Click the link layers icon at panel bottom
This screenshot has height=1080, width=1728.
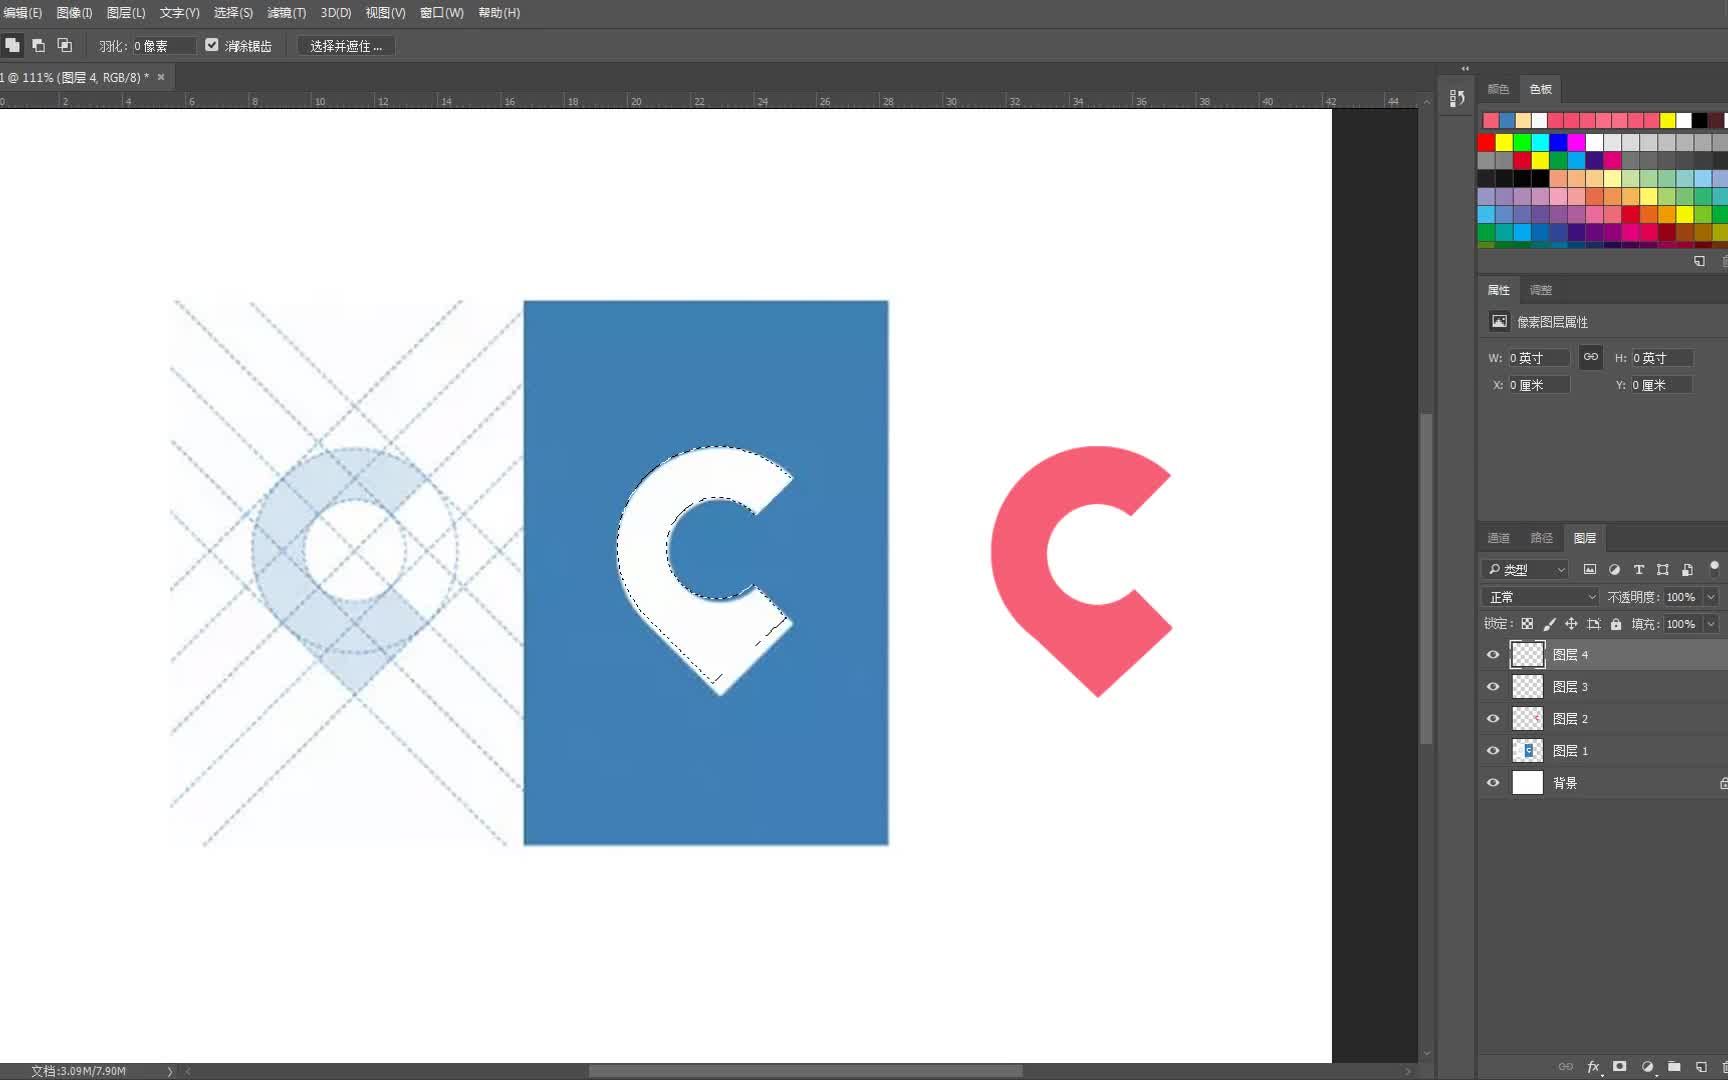(x=1566, y=1066)
